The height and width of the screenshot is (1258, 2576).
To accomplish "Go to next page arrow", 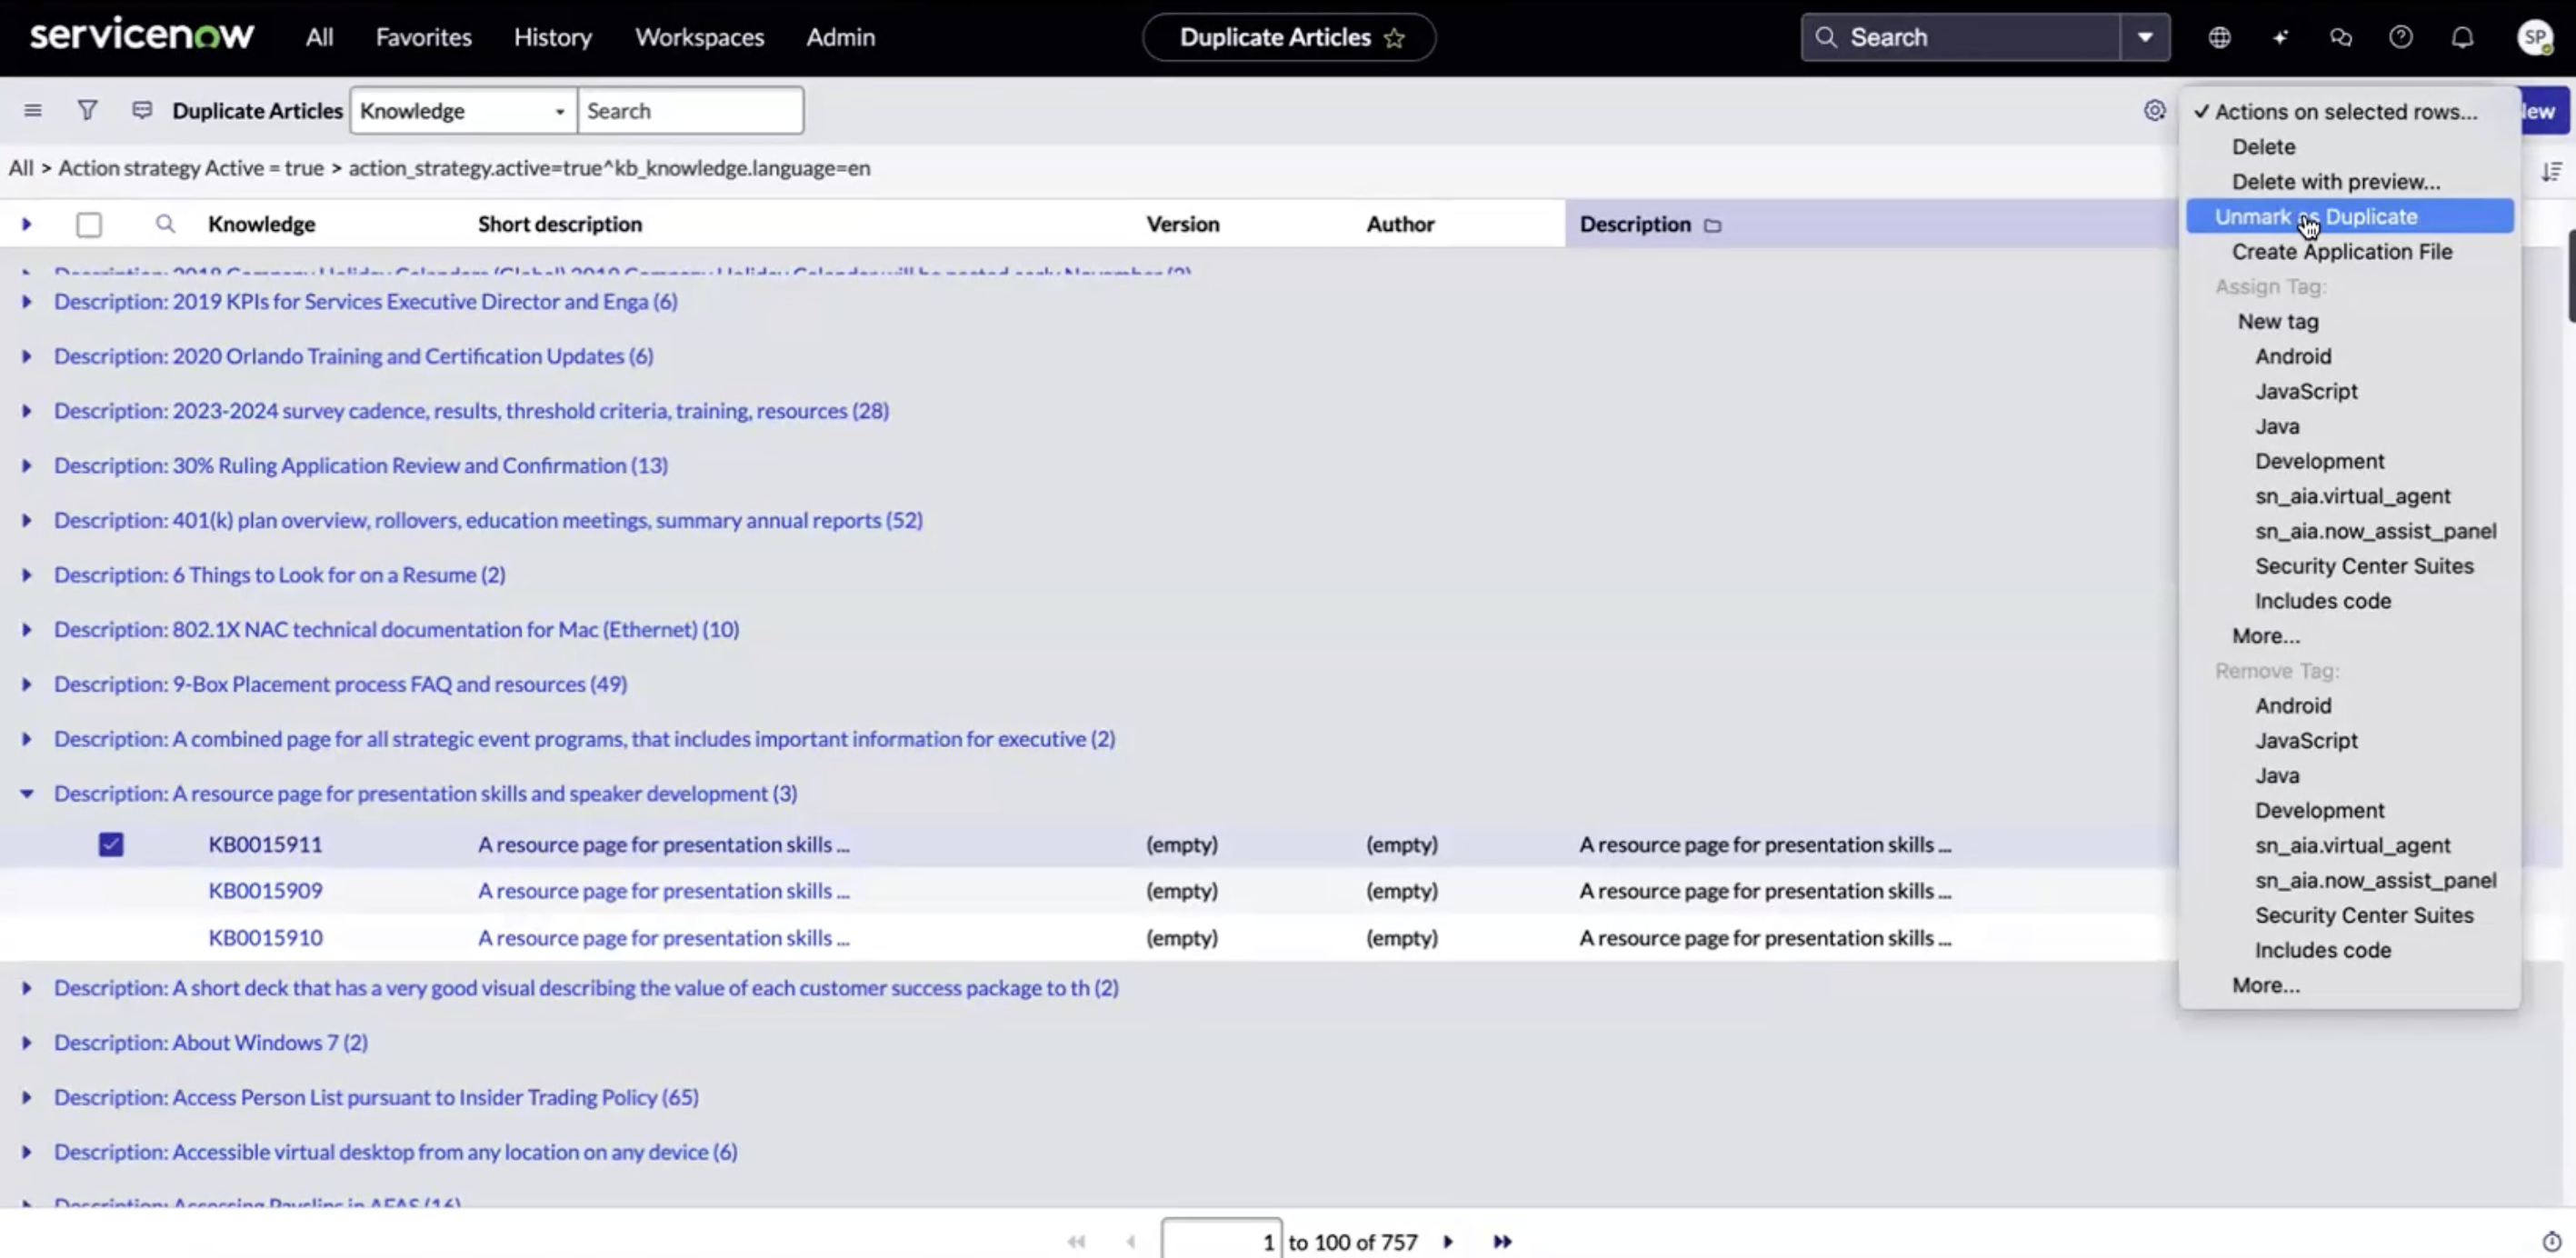I will click(x=1448, y=1241).
